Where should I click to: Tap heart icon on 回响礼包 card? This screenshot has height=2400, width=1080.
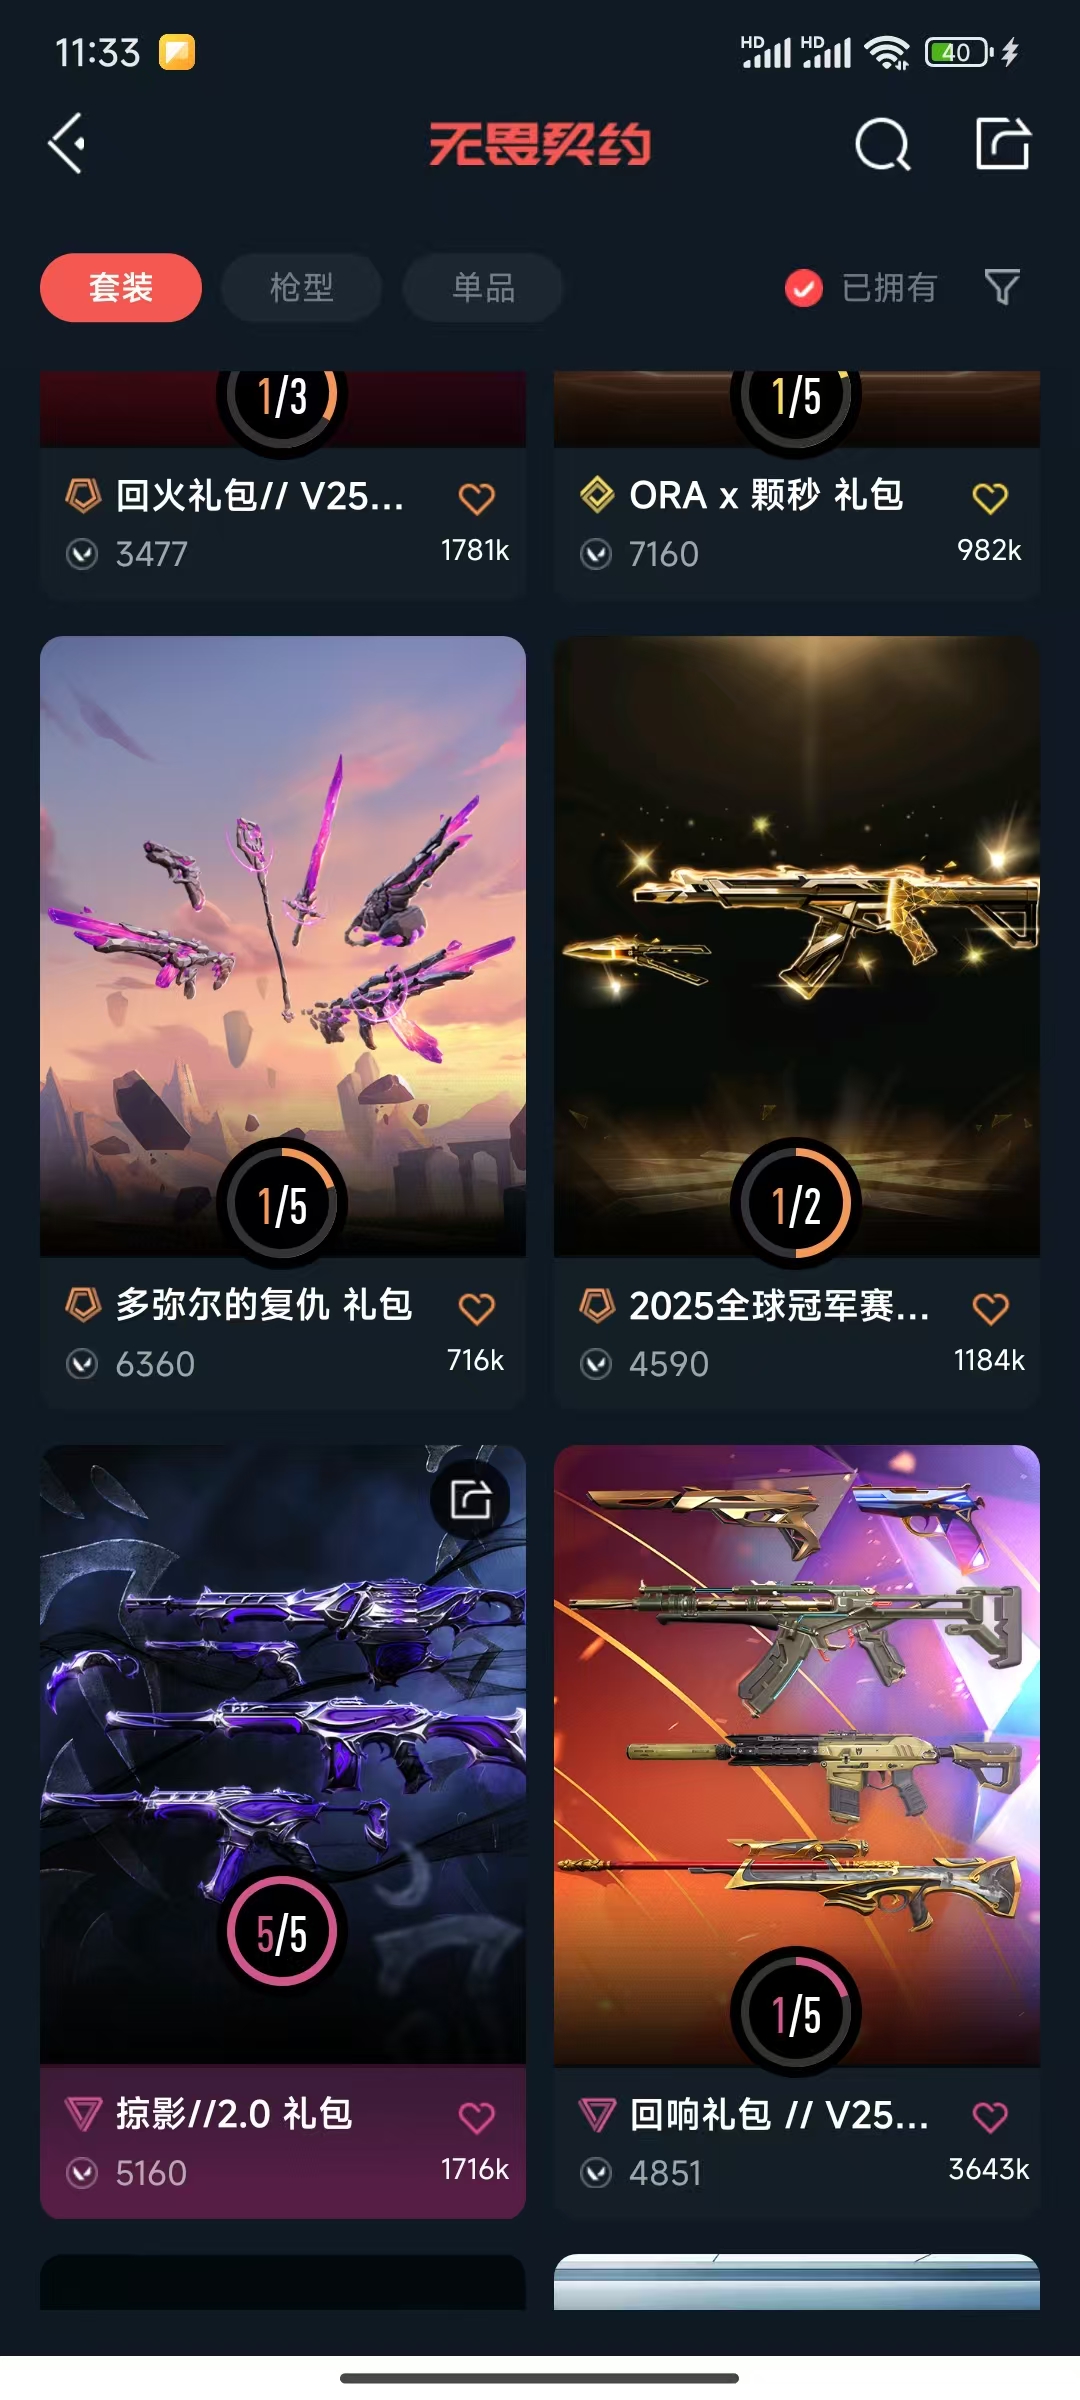(x=990, y=2117)
